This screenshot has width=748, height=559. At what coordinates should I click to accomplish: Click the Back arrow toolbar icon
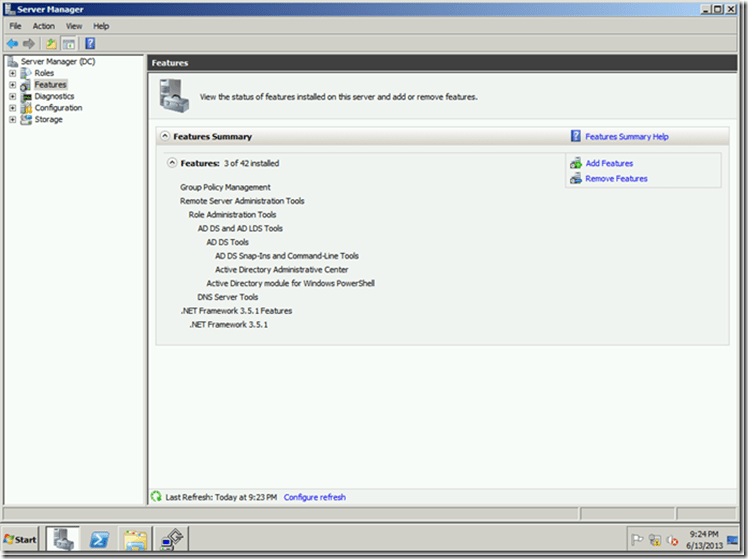pyautogui.click(x=12, y=44)
